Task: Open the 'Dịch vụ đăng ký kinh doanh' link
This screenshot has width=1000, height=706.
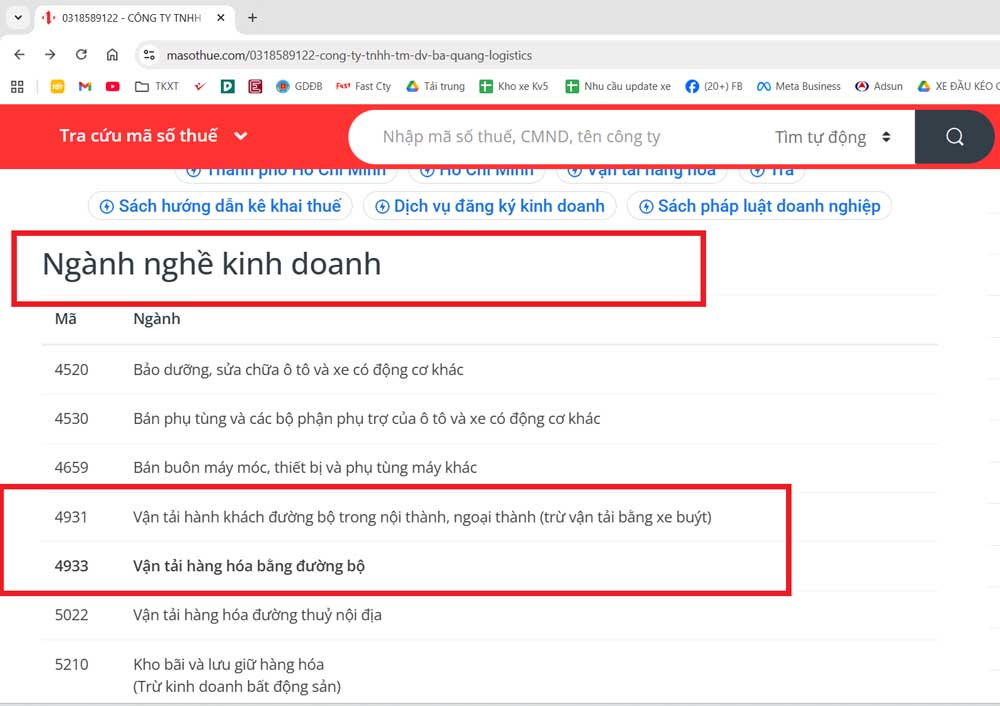Action: (492, 205)
